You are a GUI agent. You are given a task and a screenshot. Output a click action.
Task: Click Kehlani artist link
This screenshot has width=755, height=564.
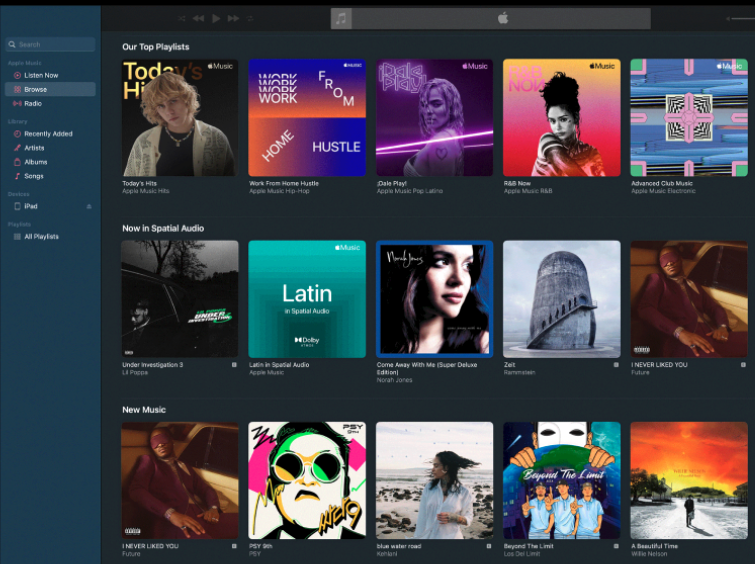387,554
